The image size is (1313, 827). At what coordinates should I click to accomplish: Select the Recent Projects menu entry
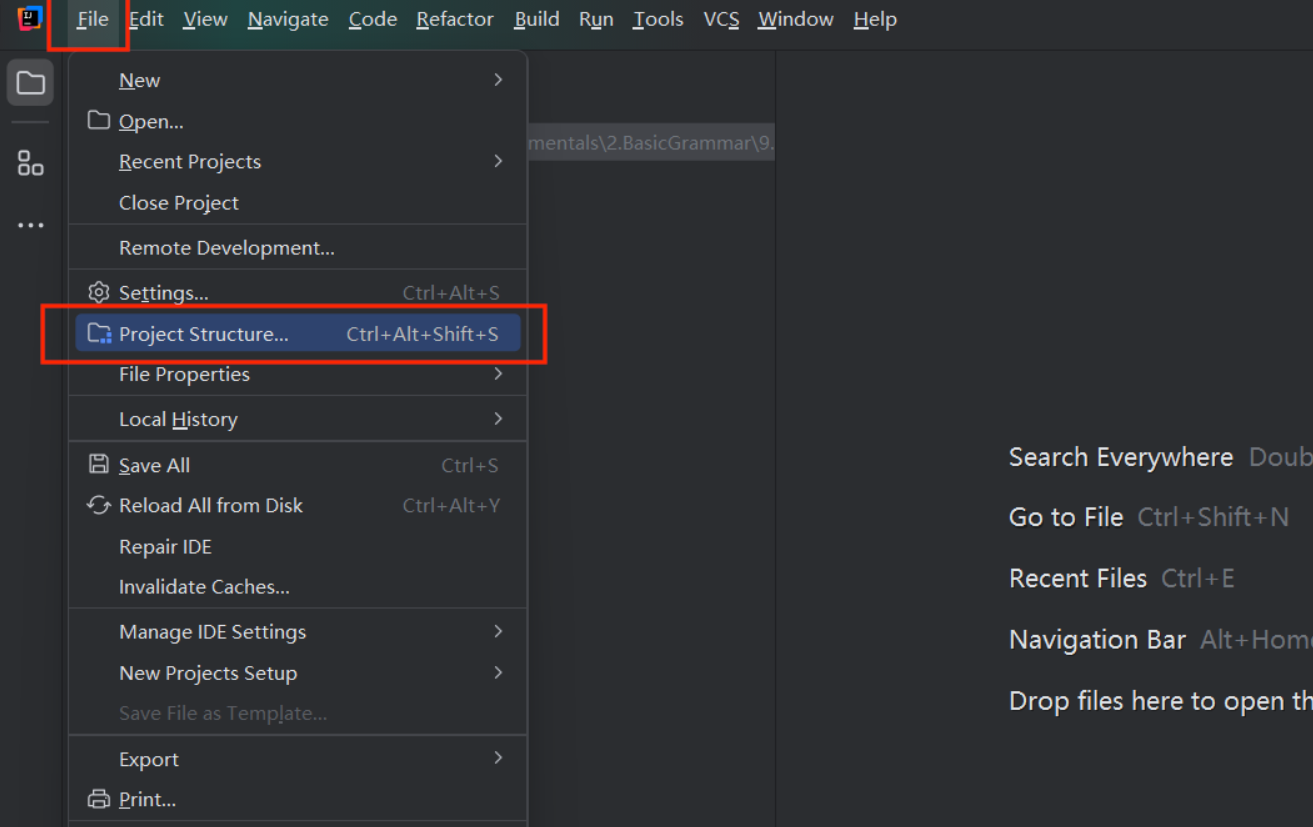298,162
